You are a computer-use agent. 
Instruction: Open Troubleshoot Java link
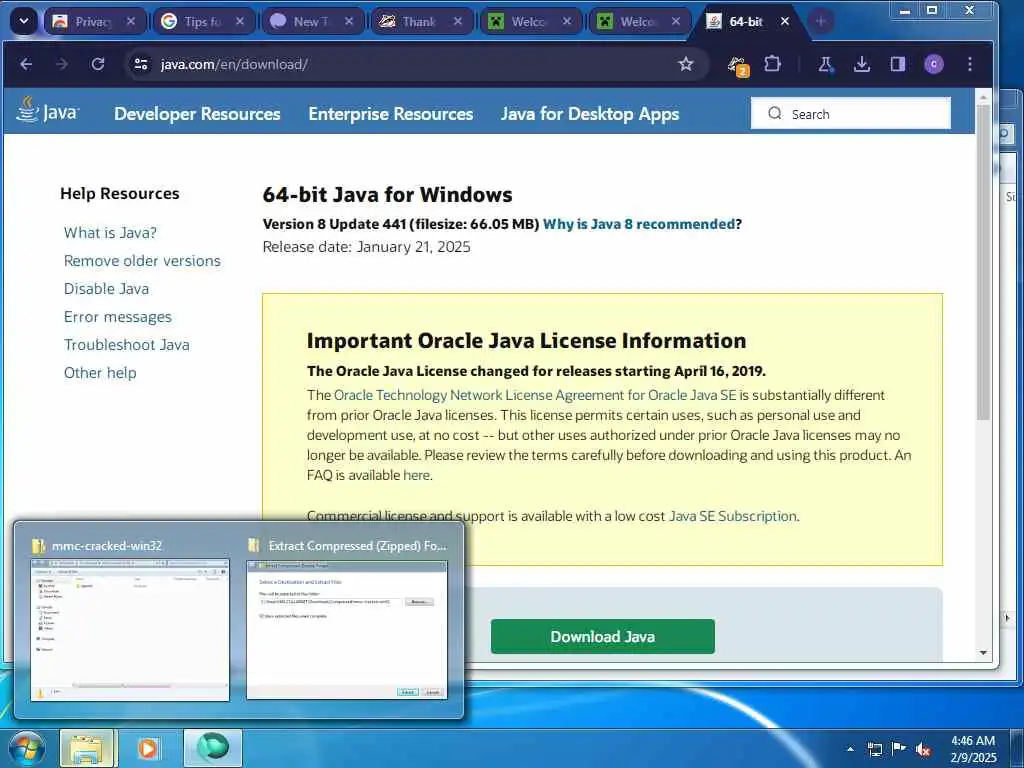tap(127, 345)
